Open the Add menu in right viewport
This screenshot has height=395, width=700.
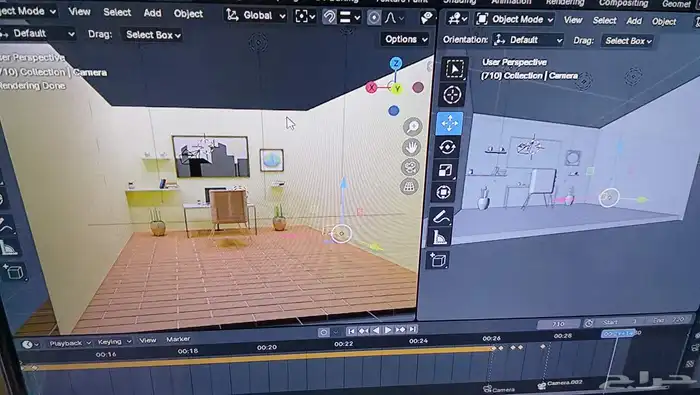tap(634, 21)
